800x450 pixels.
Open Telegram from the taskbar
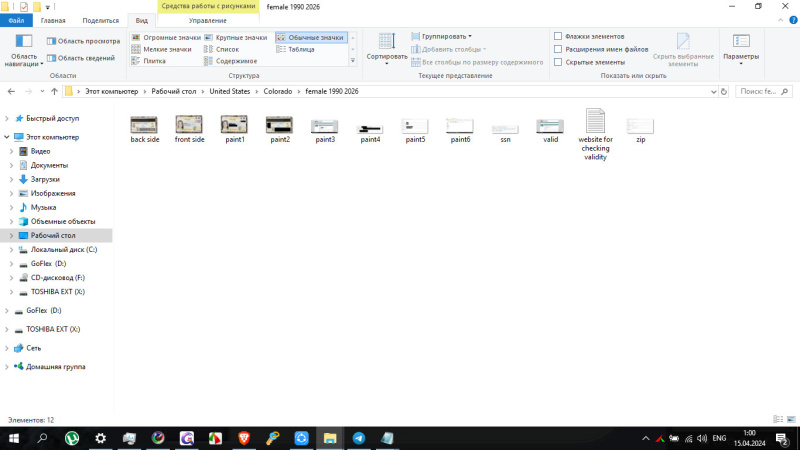(358, 438)
